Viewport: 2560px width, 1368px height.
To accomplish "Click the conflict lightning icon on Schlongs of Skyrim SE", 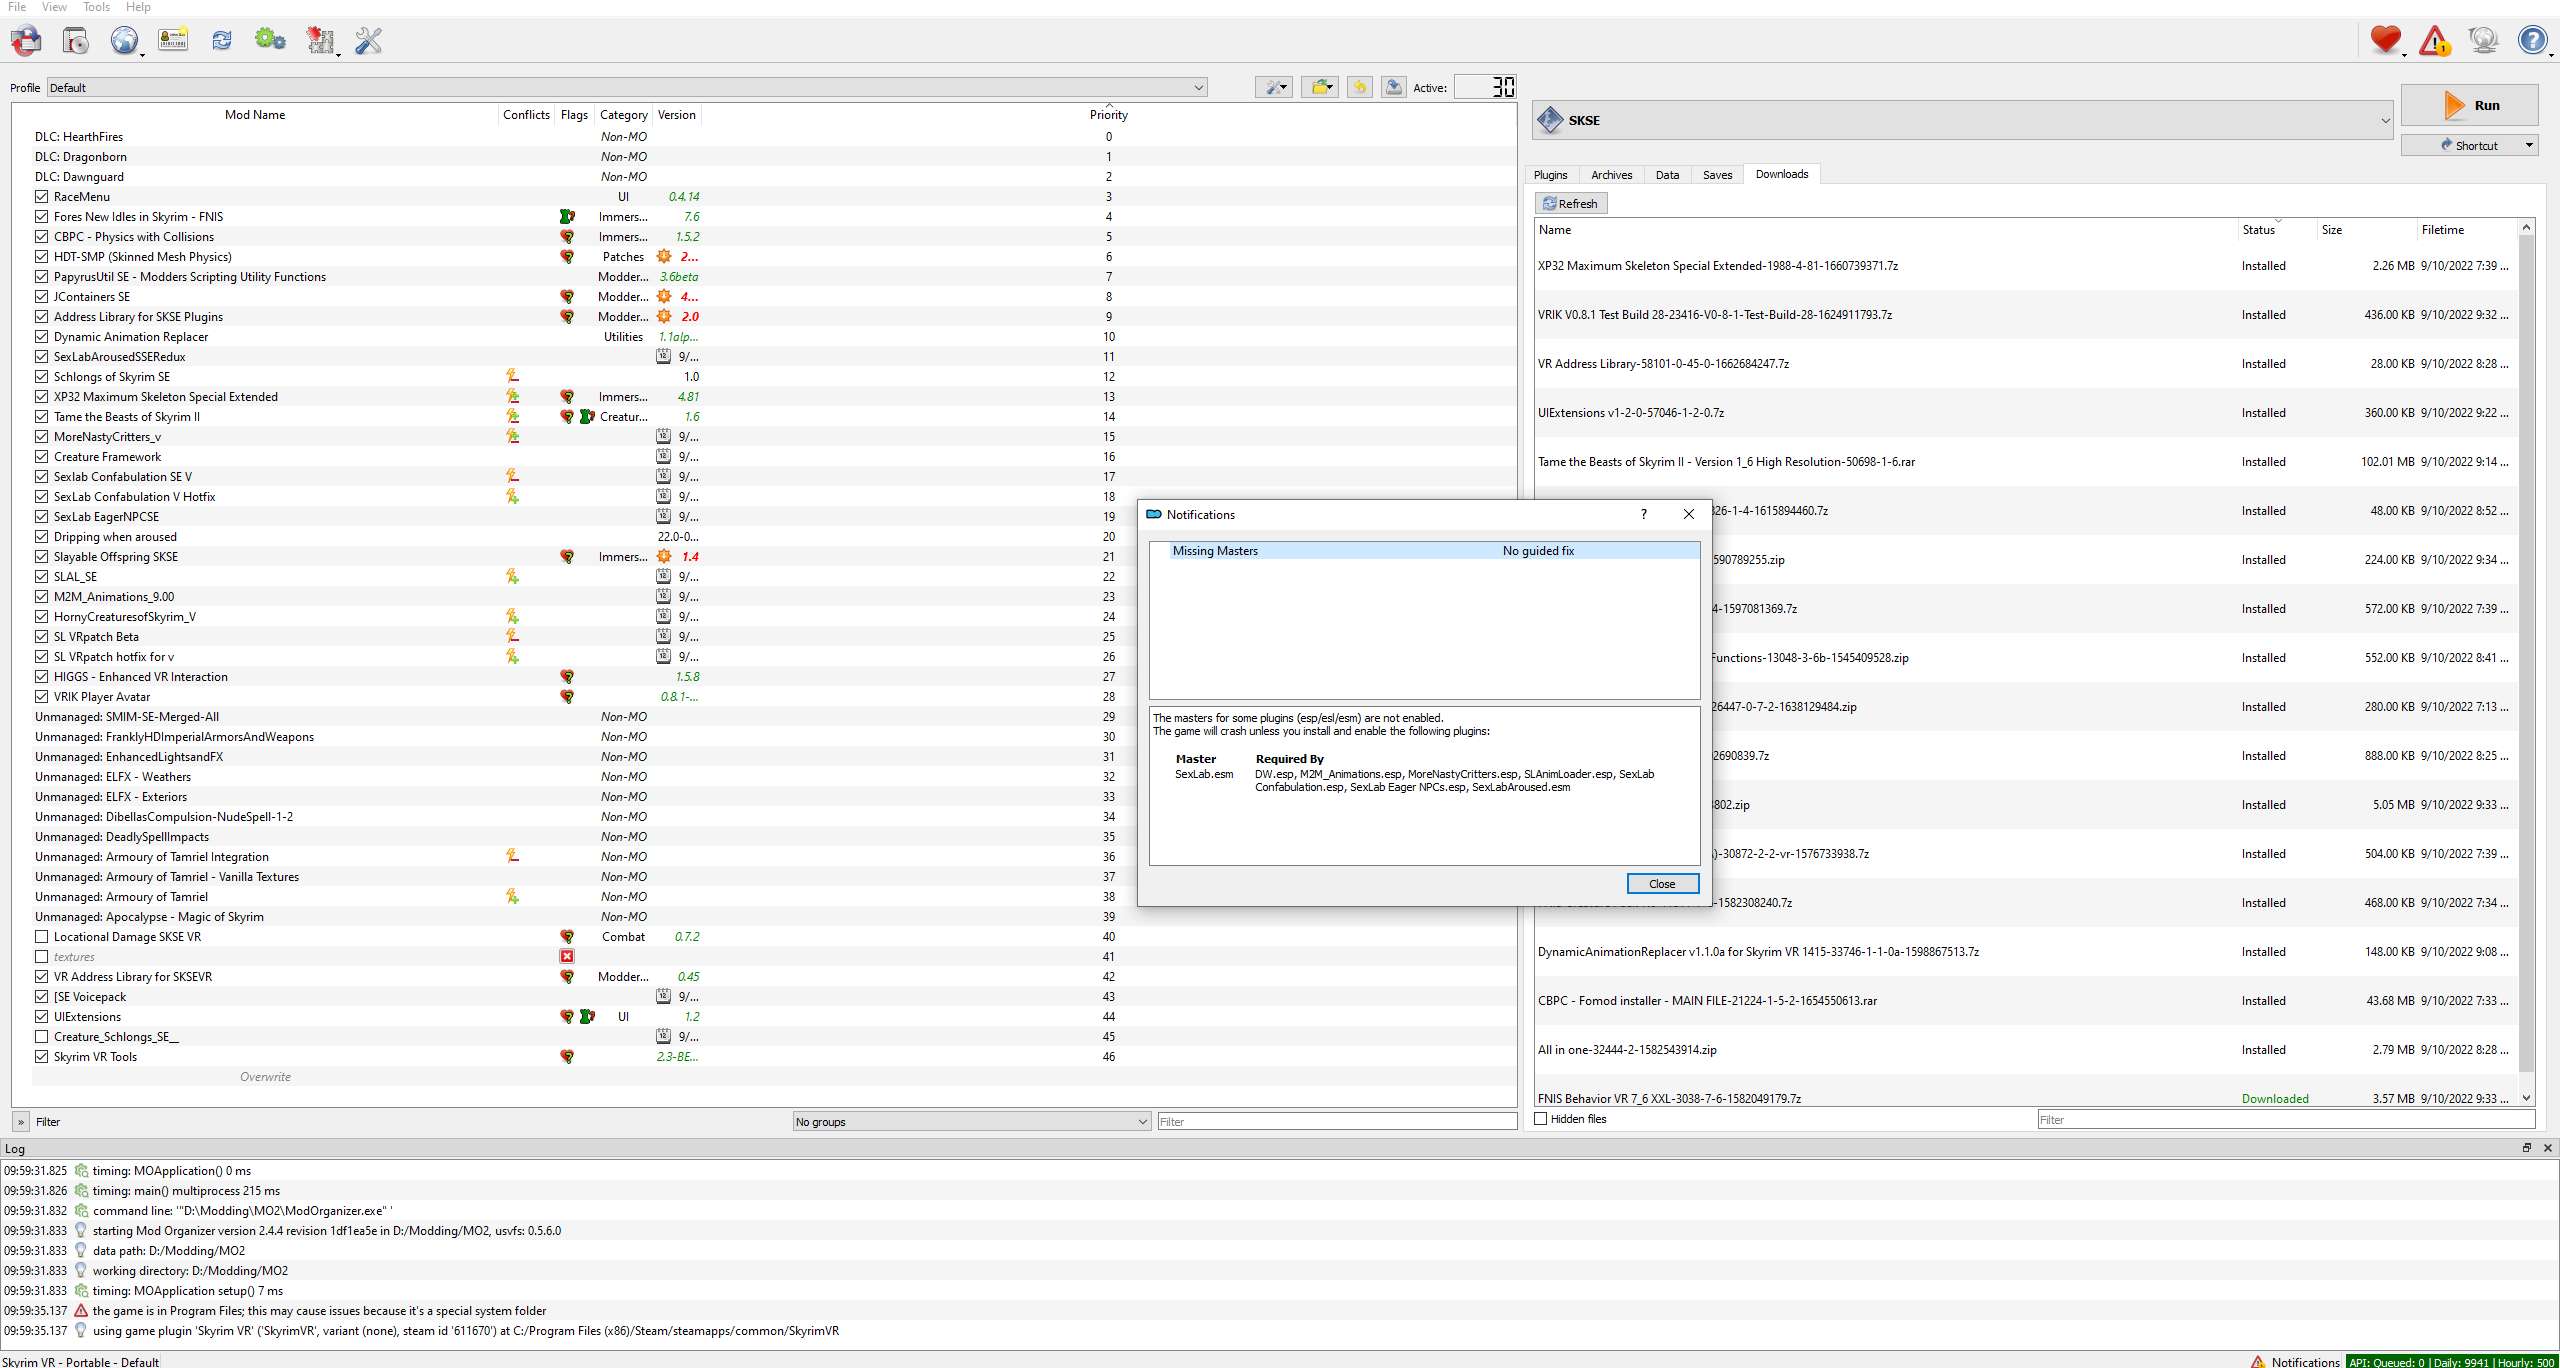I will coord(512,377).
